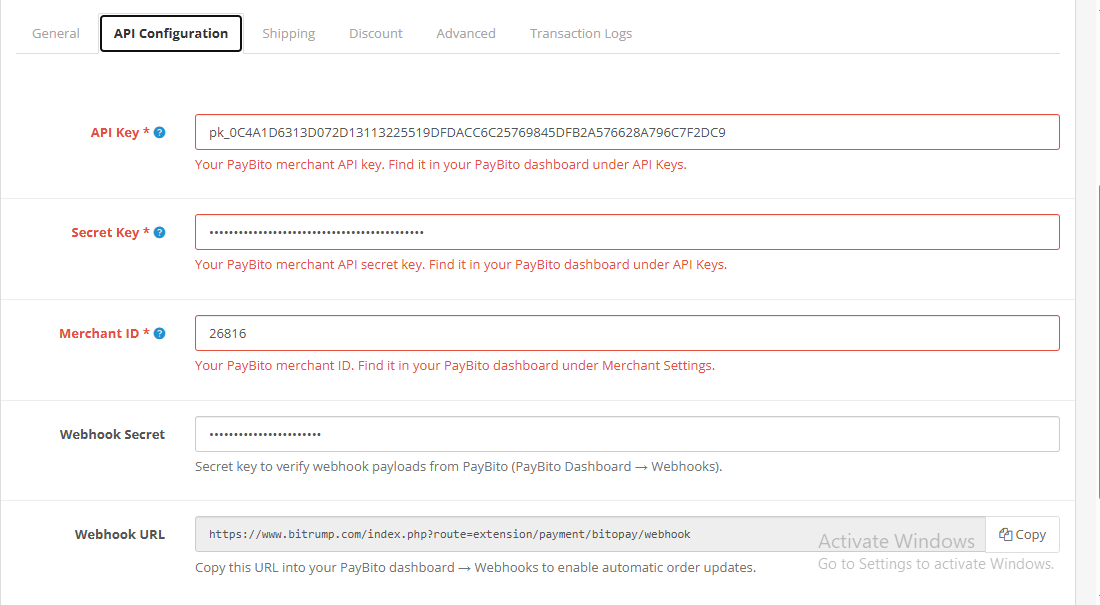The height and width of the screenshot is (605, 1100).
Task: Click into the Webhook Secret field
Action: point(627,434)
